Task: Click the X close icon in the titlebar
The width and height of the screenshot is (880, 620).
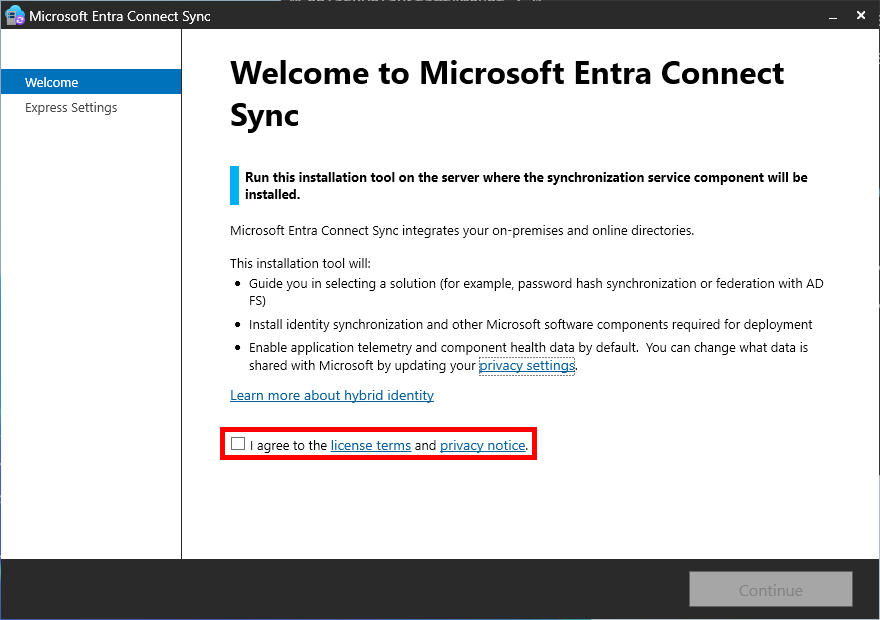Action: tap(861, 15)
